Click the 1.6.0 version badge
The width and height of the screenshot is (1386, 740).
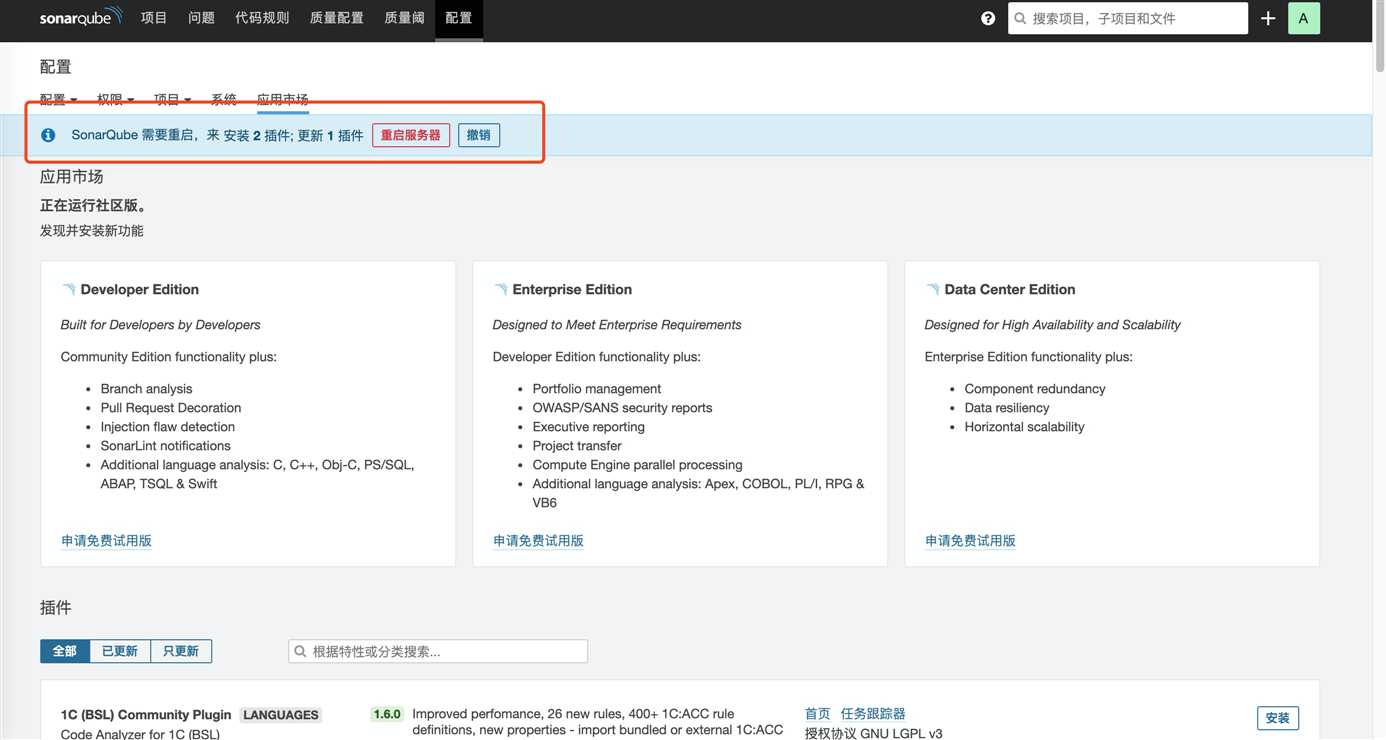[x=387, y=714]
